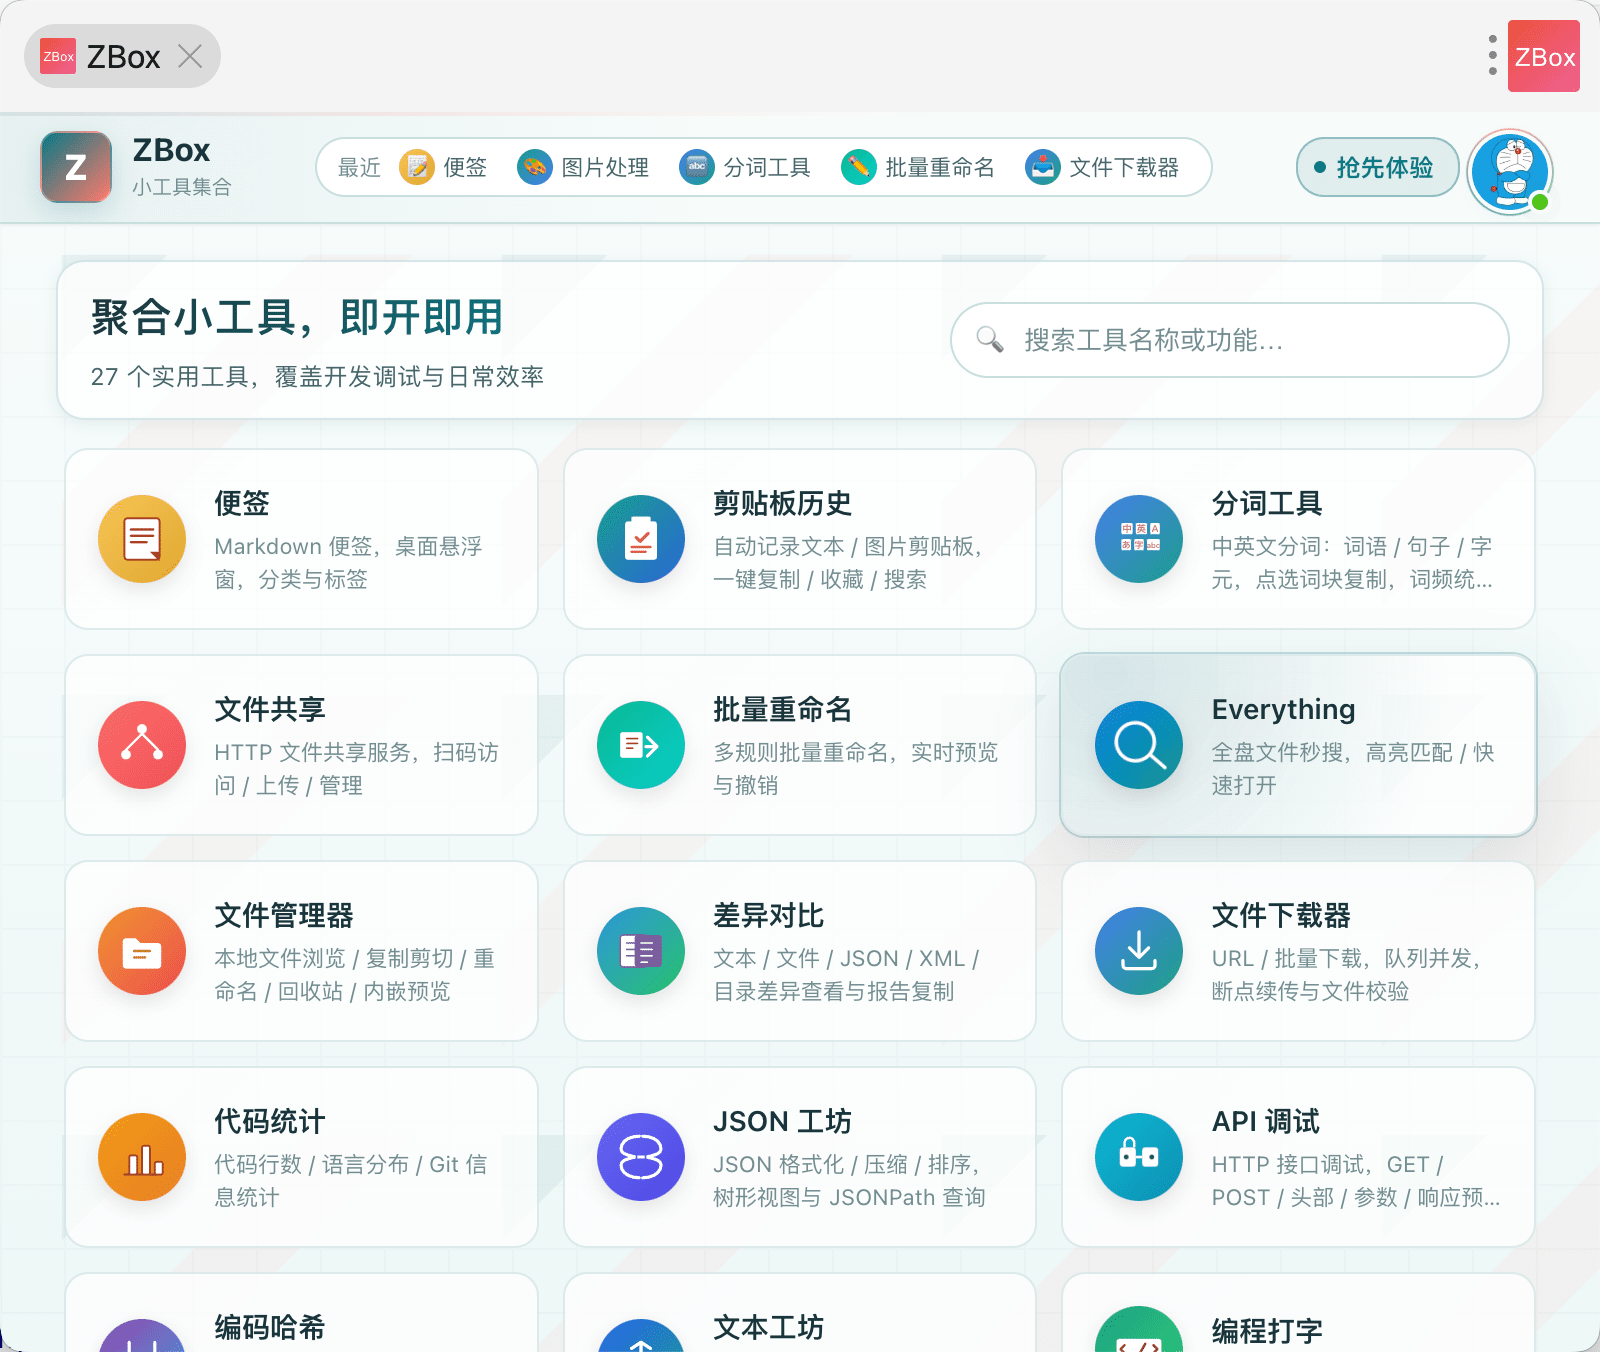Open the 代码统计 card title

[270, 1121]
